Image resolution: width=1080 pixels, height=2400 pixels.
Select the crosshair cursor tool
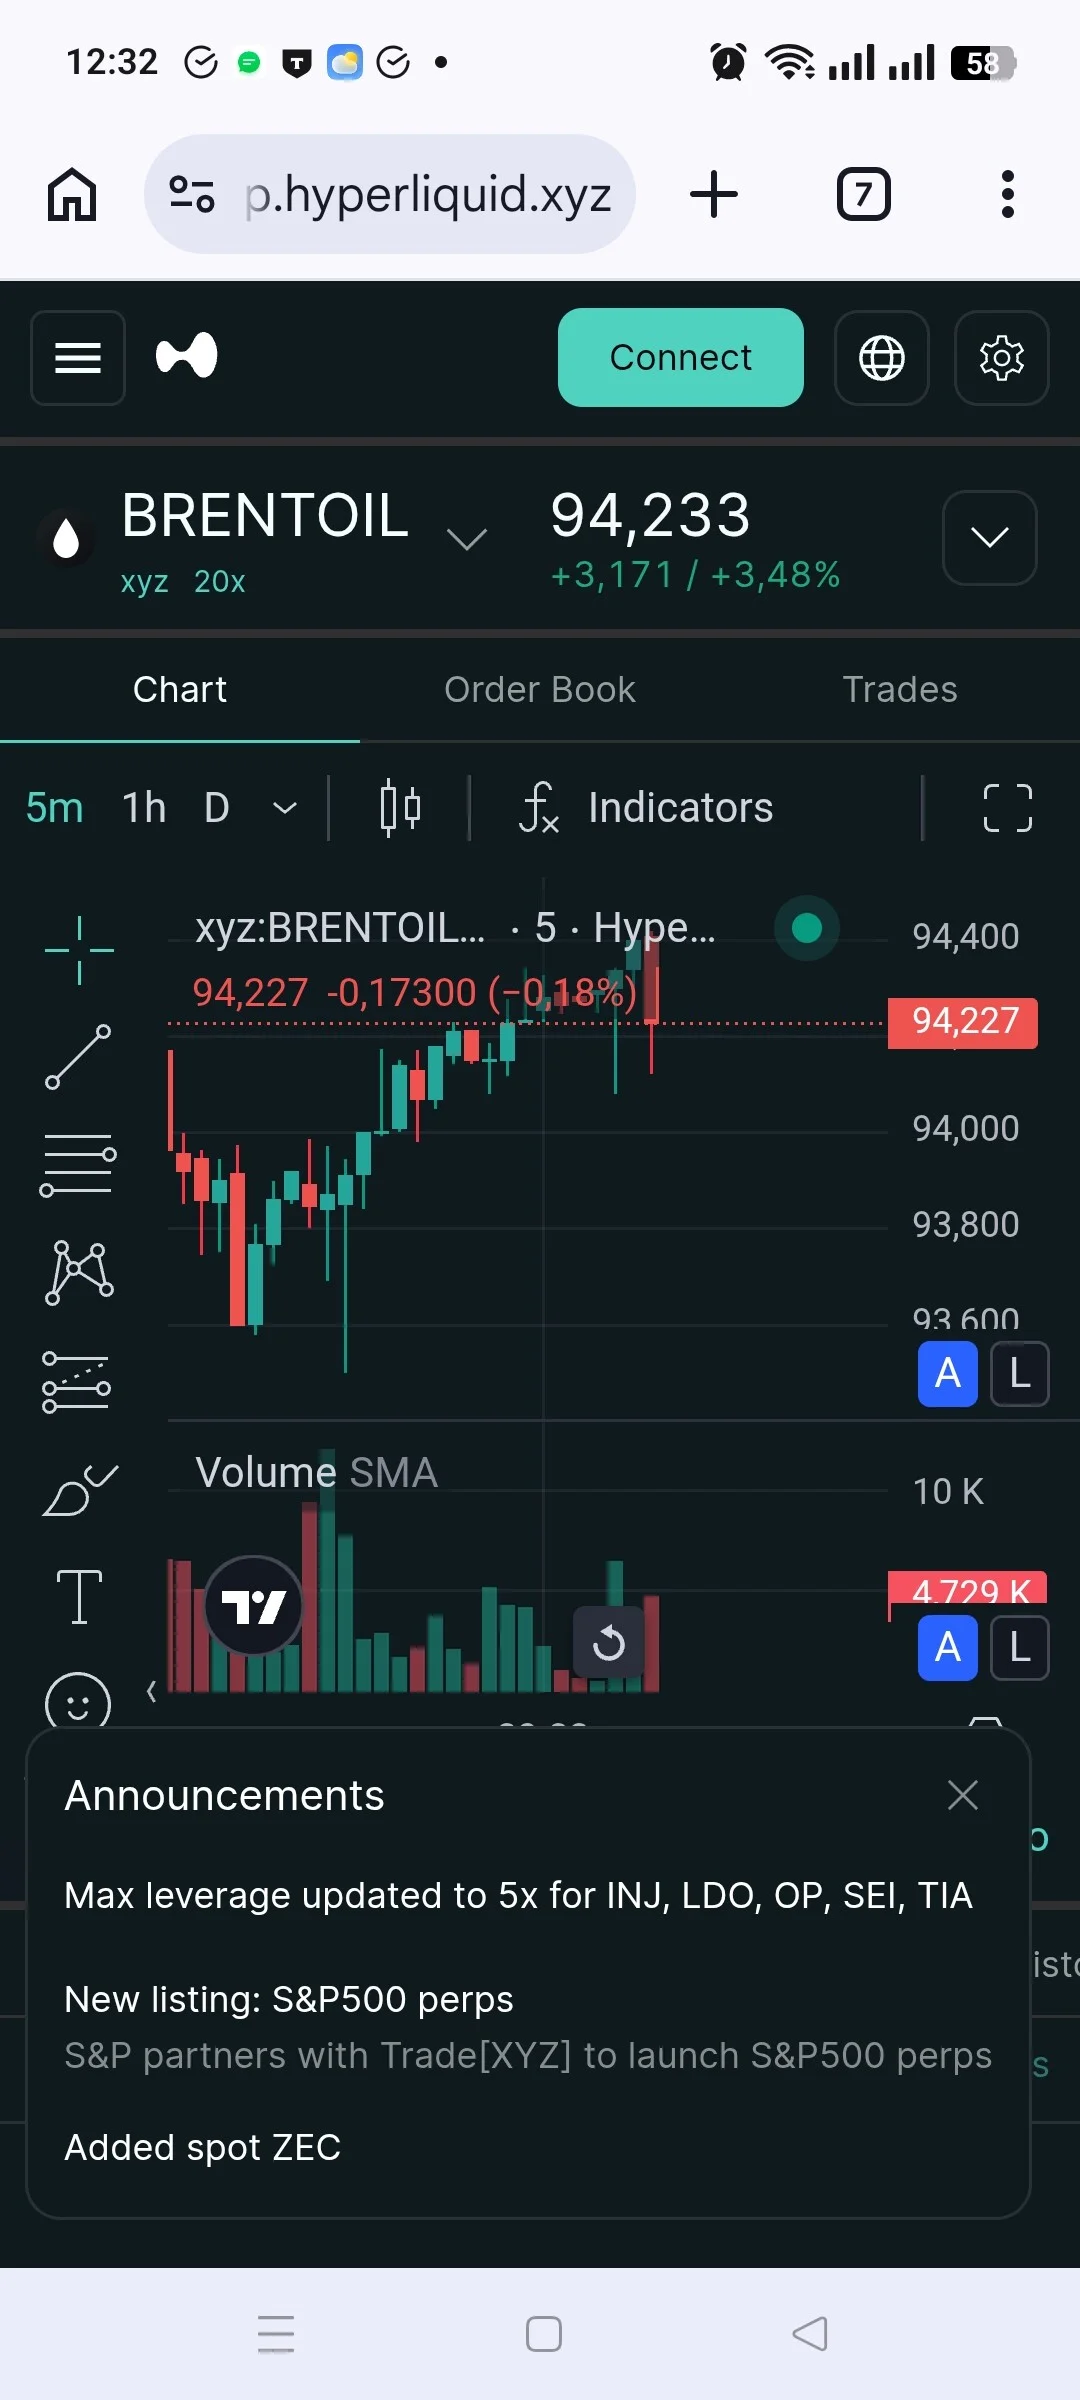pyautogui.click(x=79, y=950)
